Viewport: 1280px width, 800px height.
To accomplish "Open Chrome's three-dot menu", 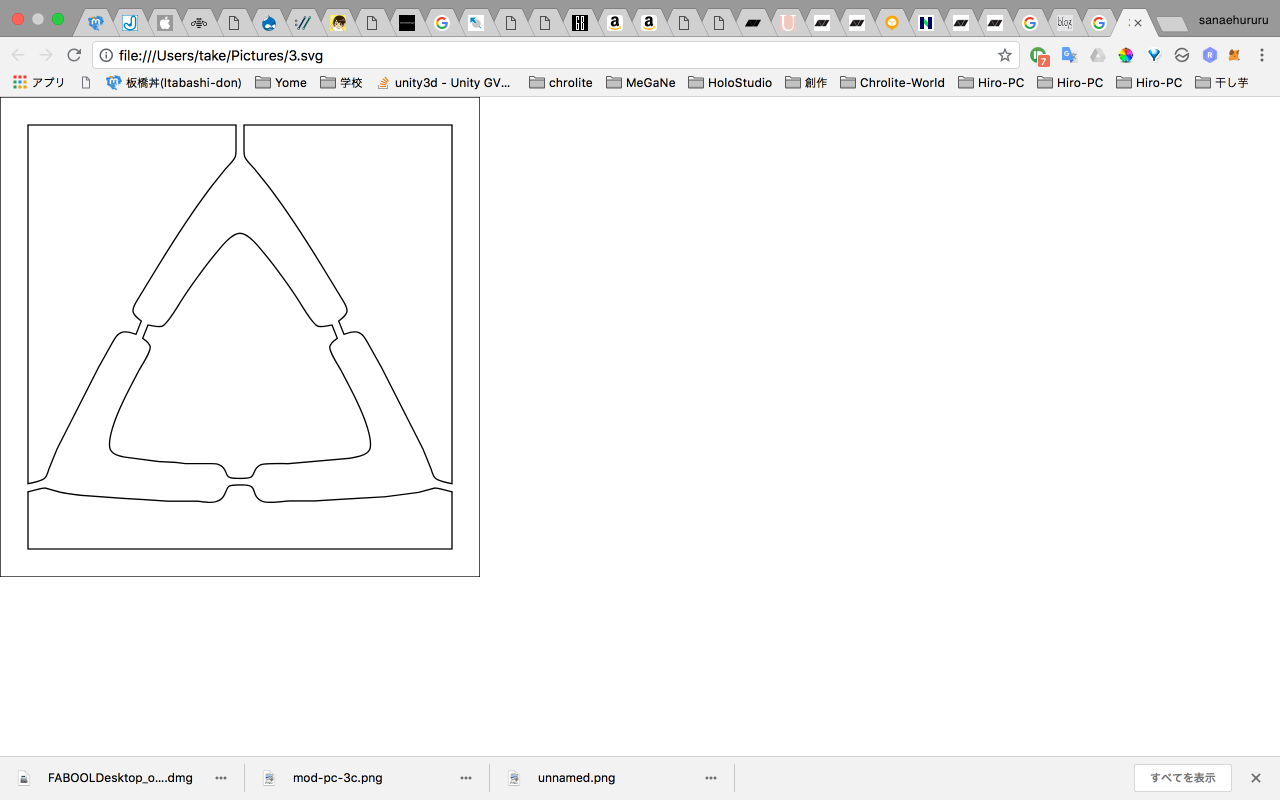I will (x=1262, y=55).
